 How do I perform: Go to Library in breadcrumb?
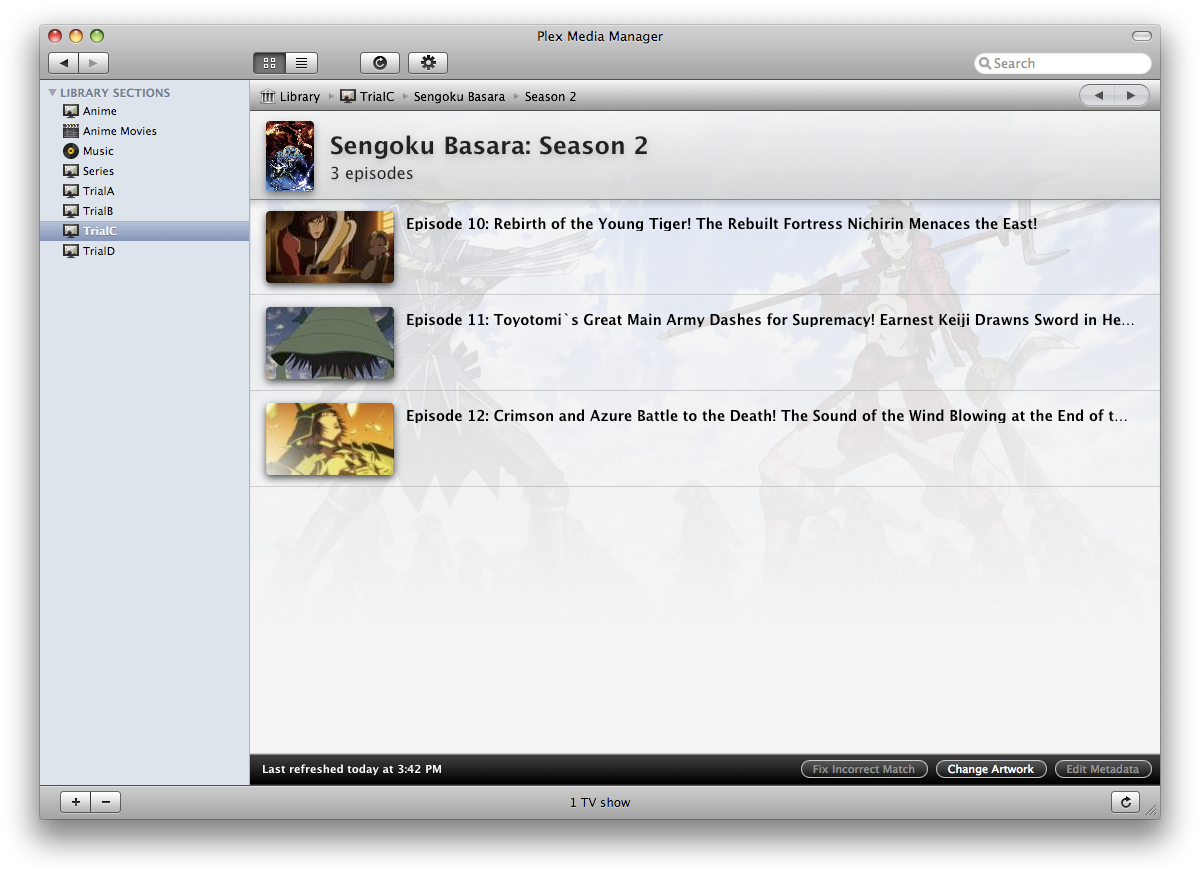[x=300, y=97]
